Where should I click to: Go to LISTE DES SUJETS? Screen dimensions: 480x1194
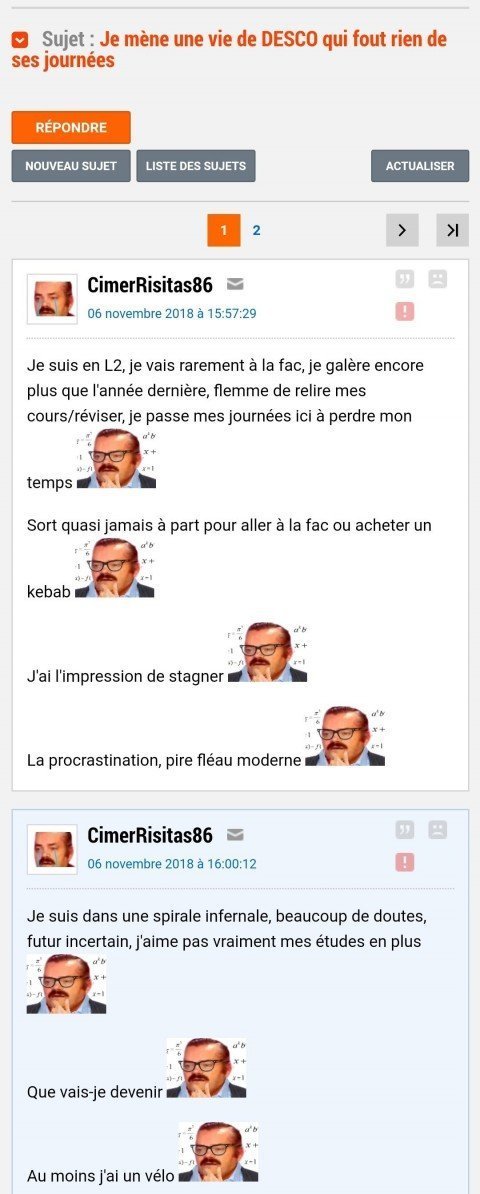tap(196, 166)
